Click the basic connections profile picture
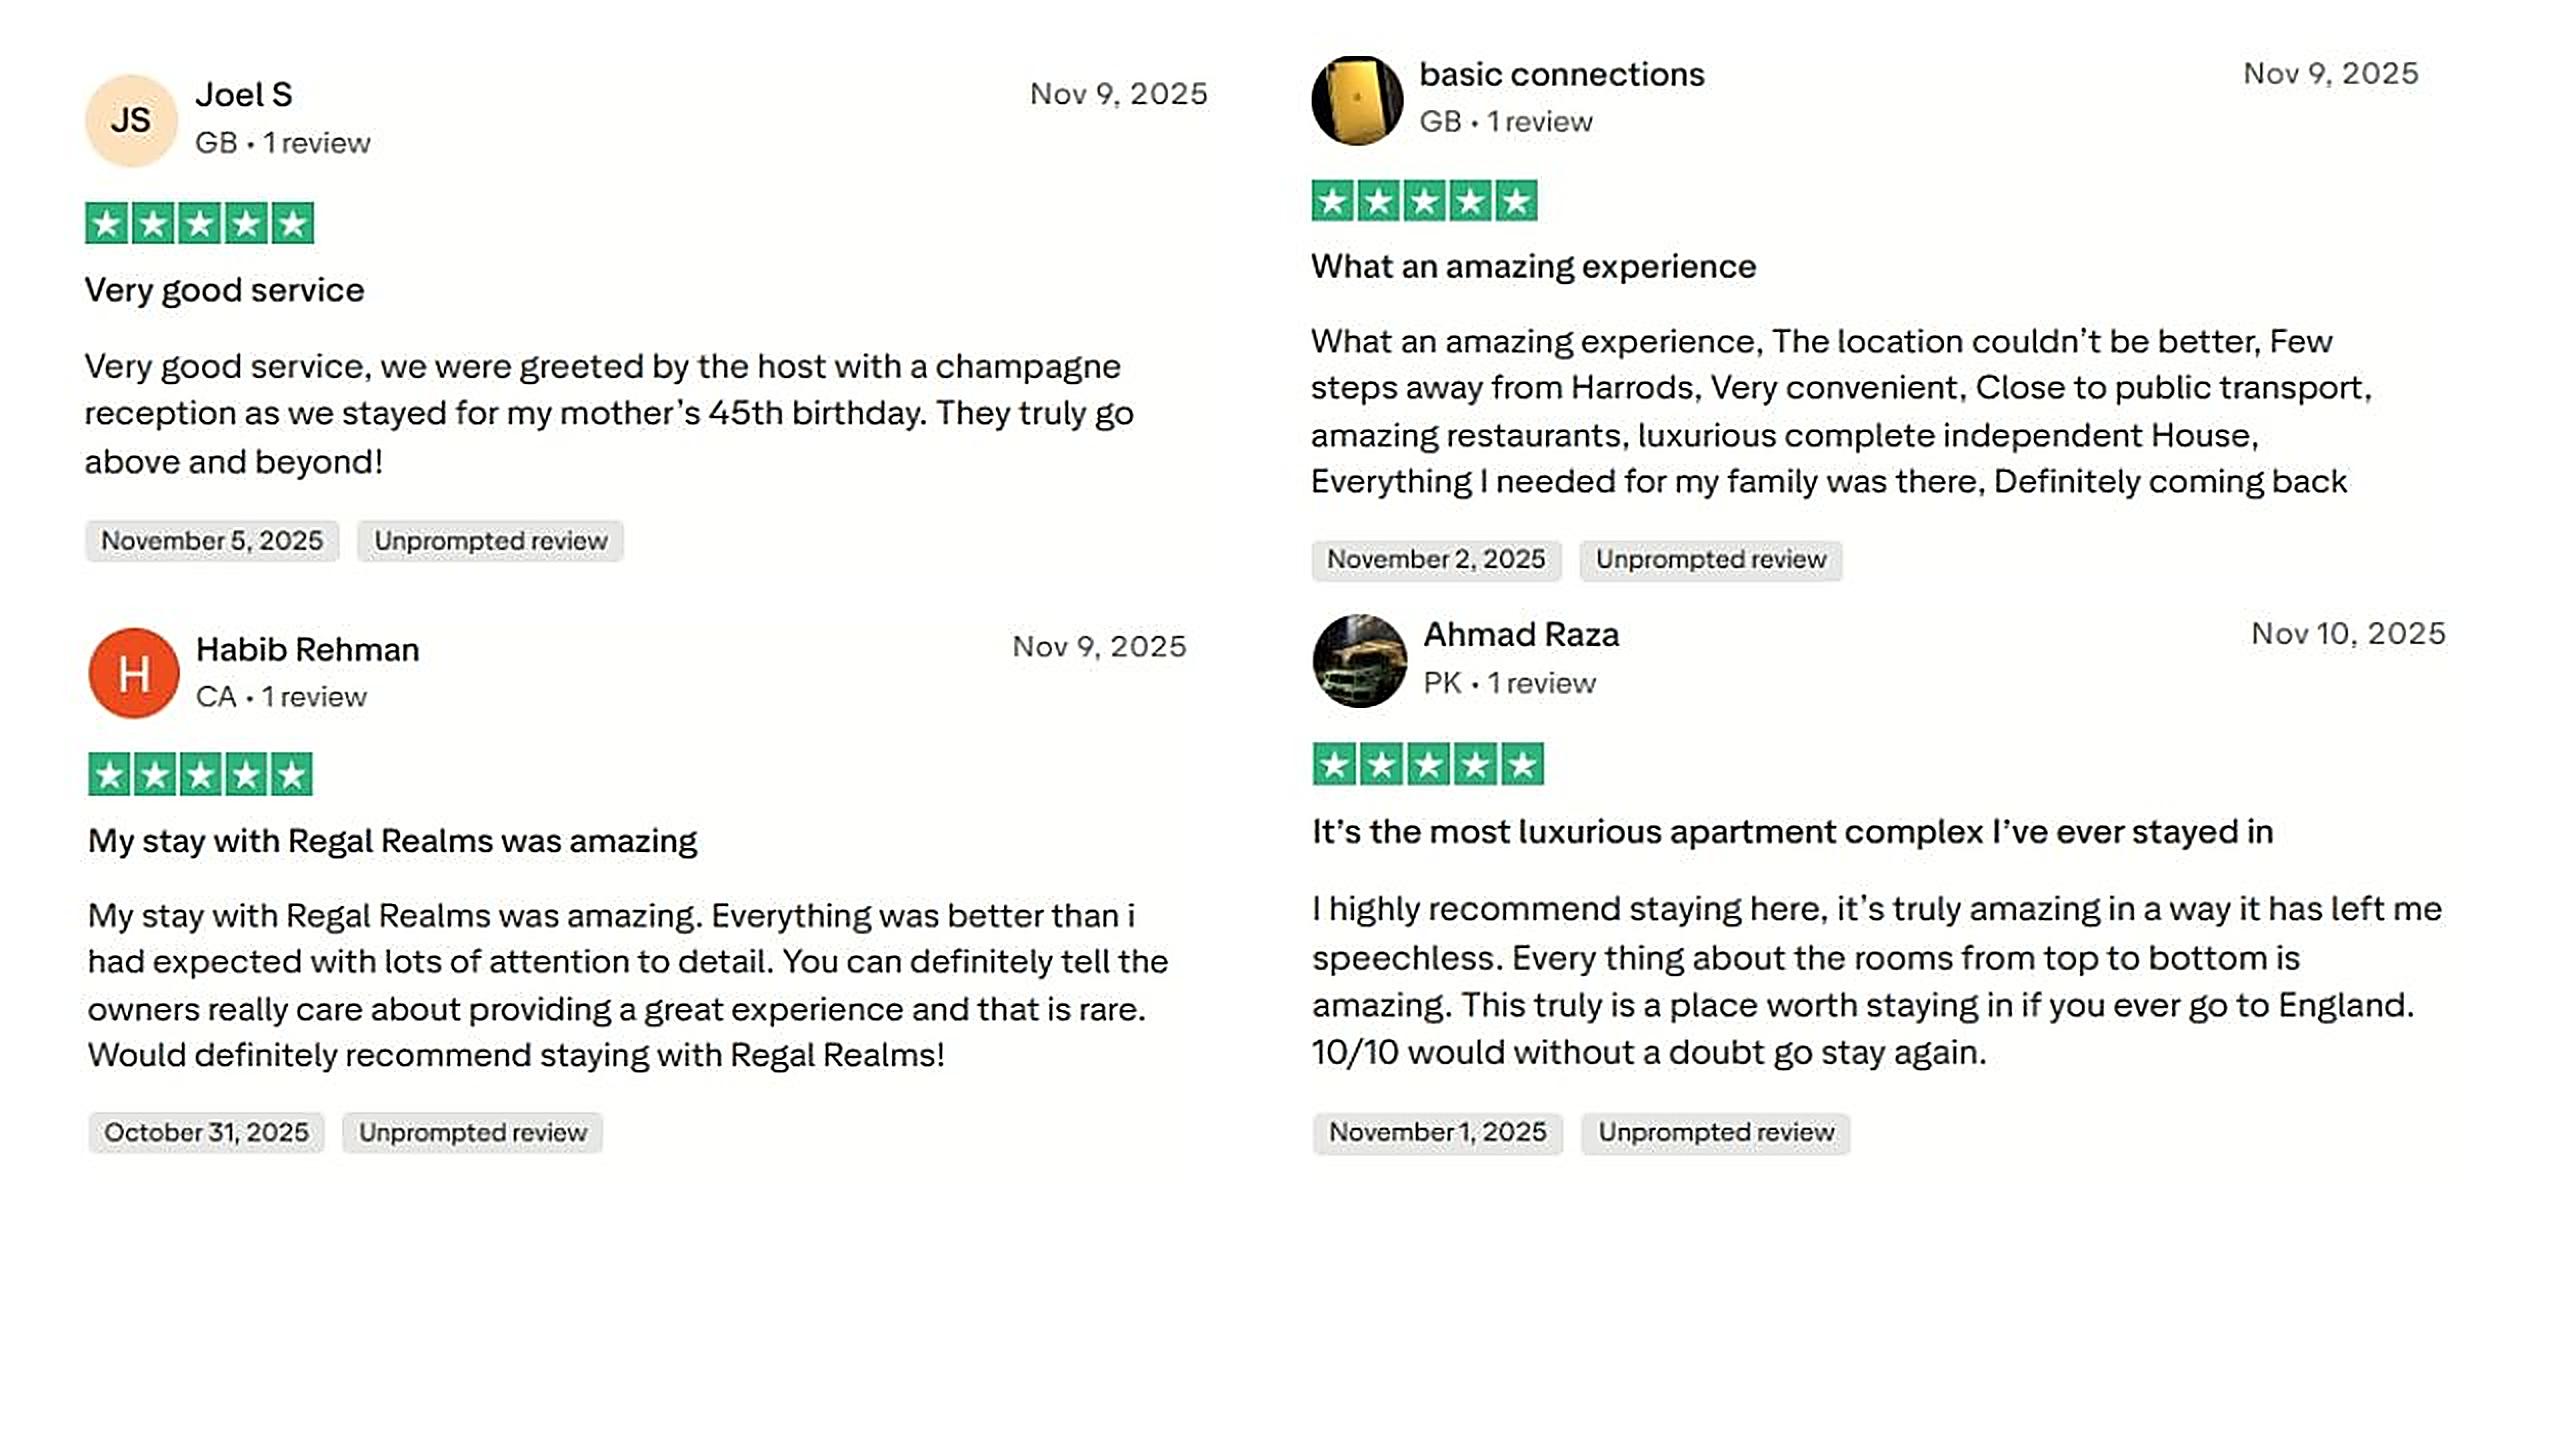This screenshot has height=1440, width=2560. point(1357,100)
